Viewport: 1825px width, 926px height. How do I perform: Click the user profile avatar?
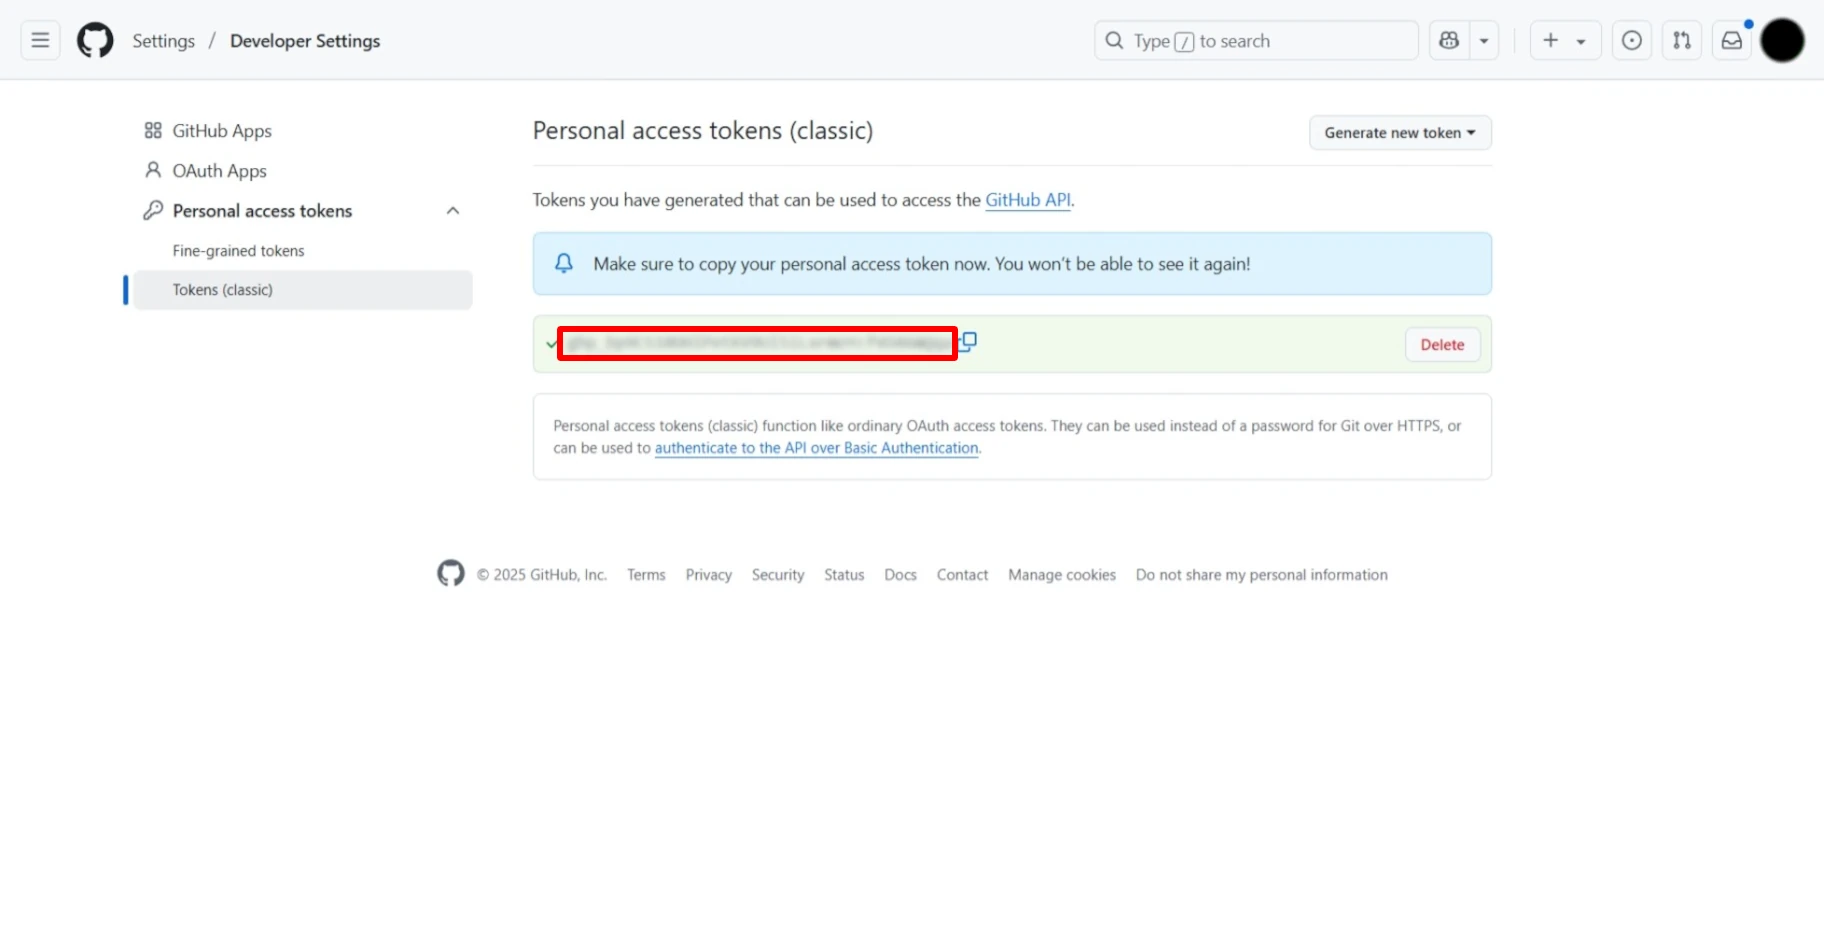click(1782, 41)
